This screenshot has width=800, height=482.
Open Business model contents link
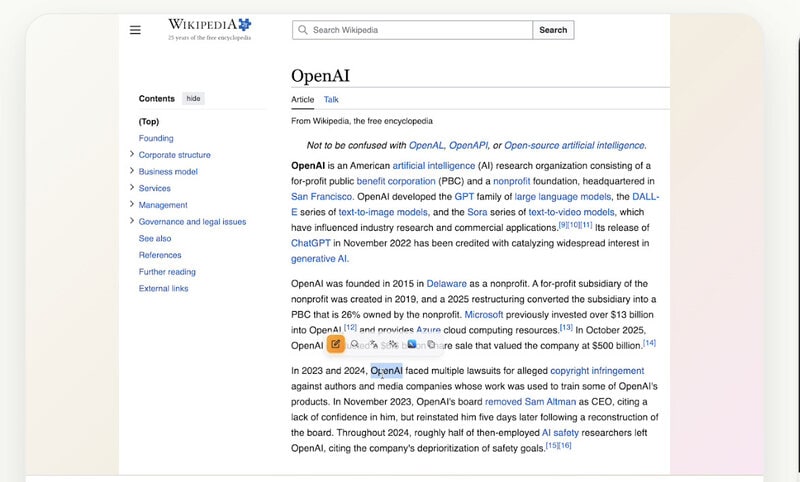tap(168, 172)
